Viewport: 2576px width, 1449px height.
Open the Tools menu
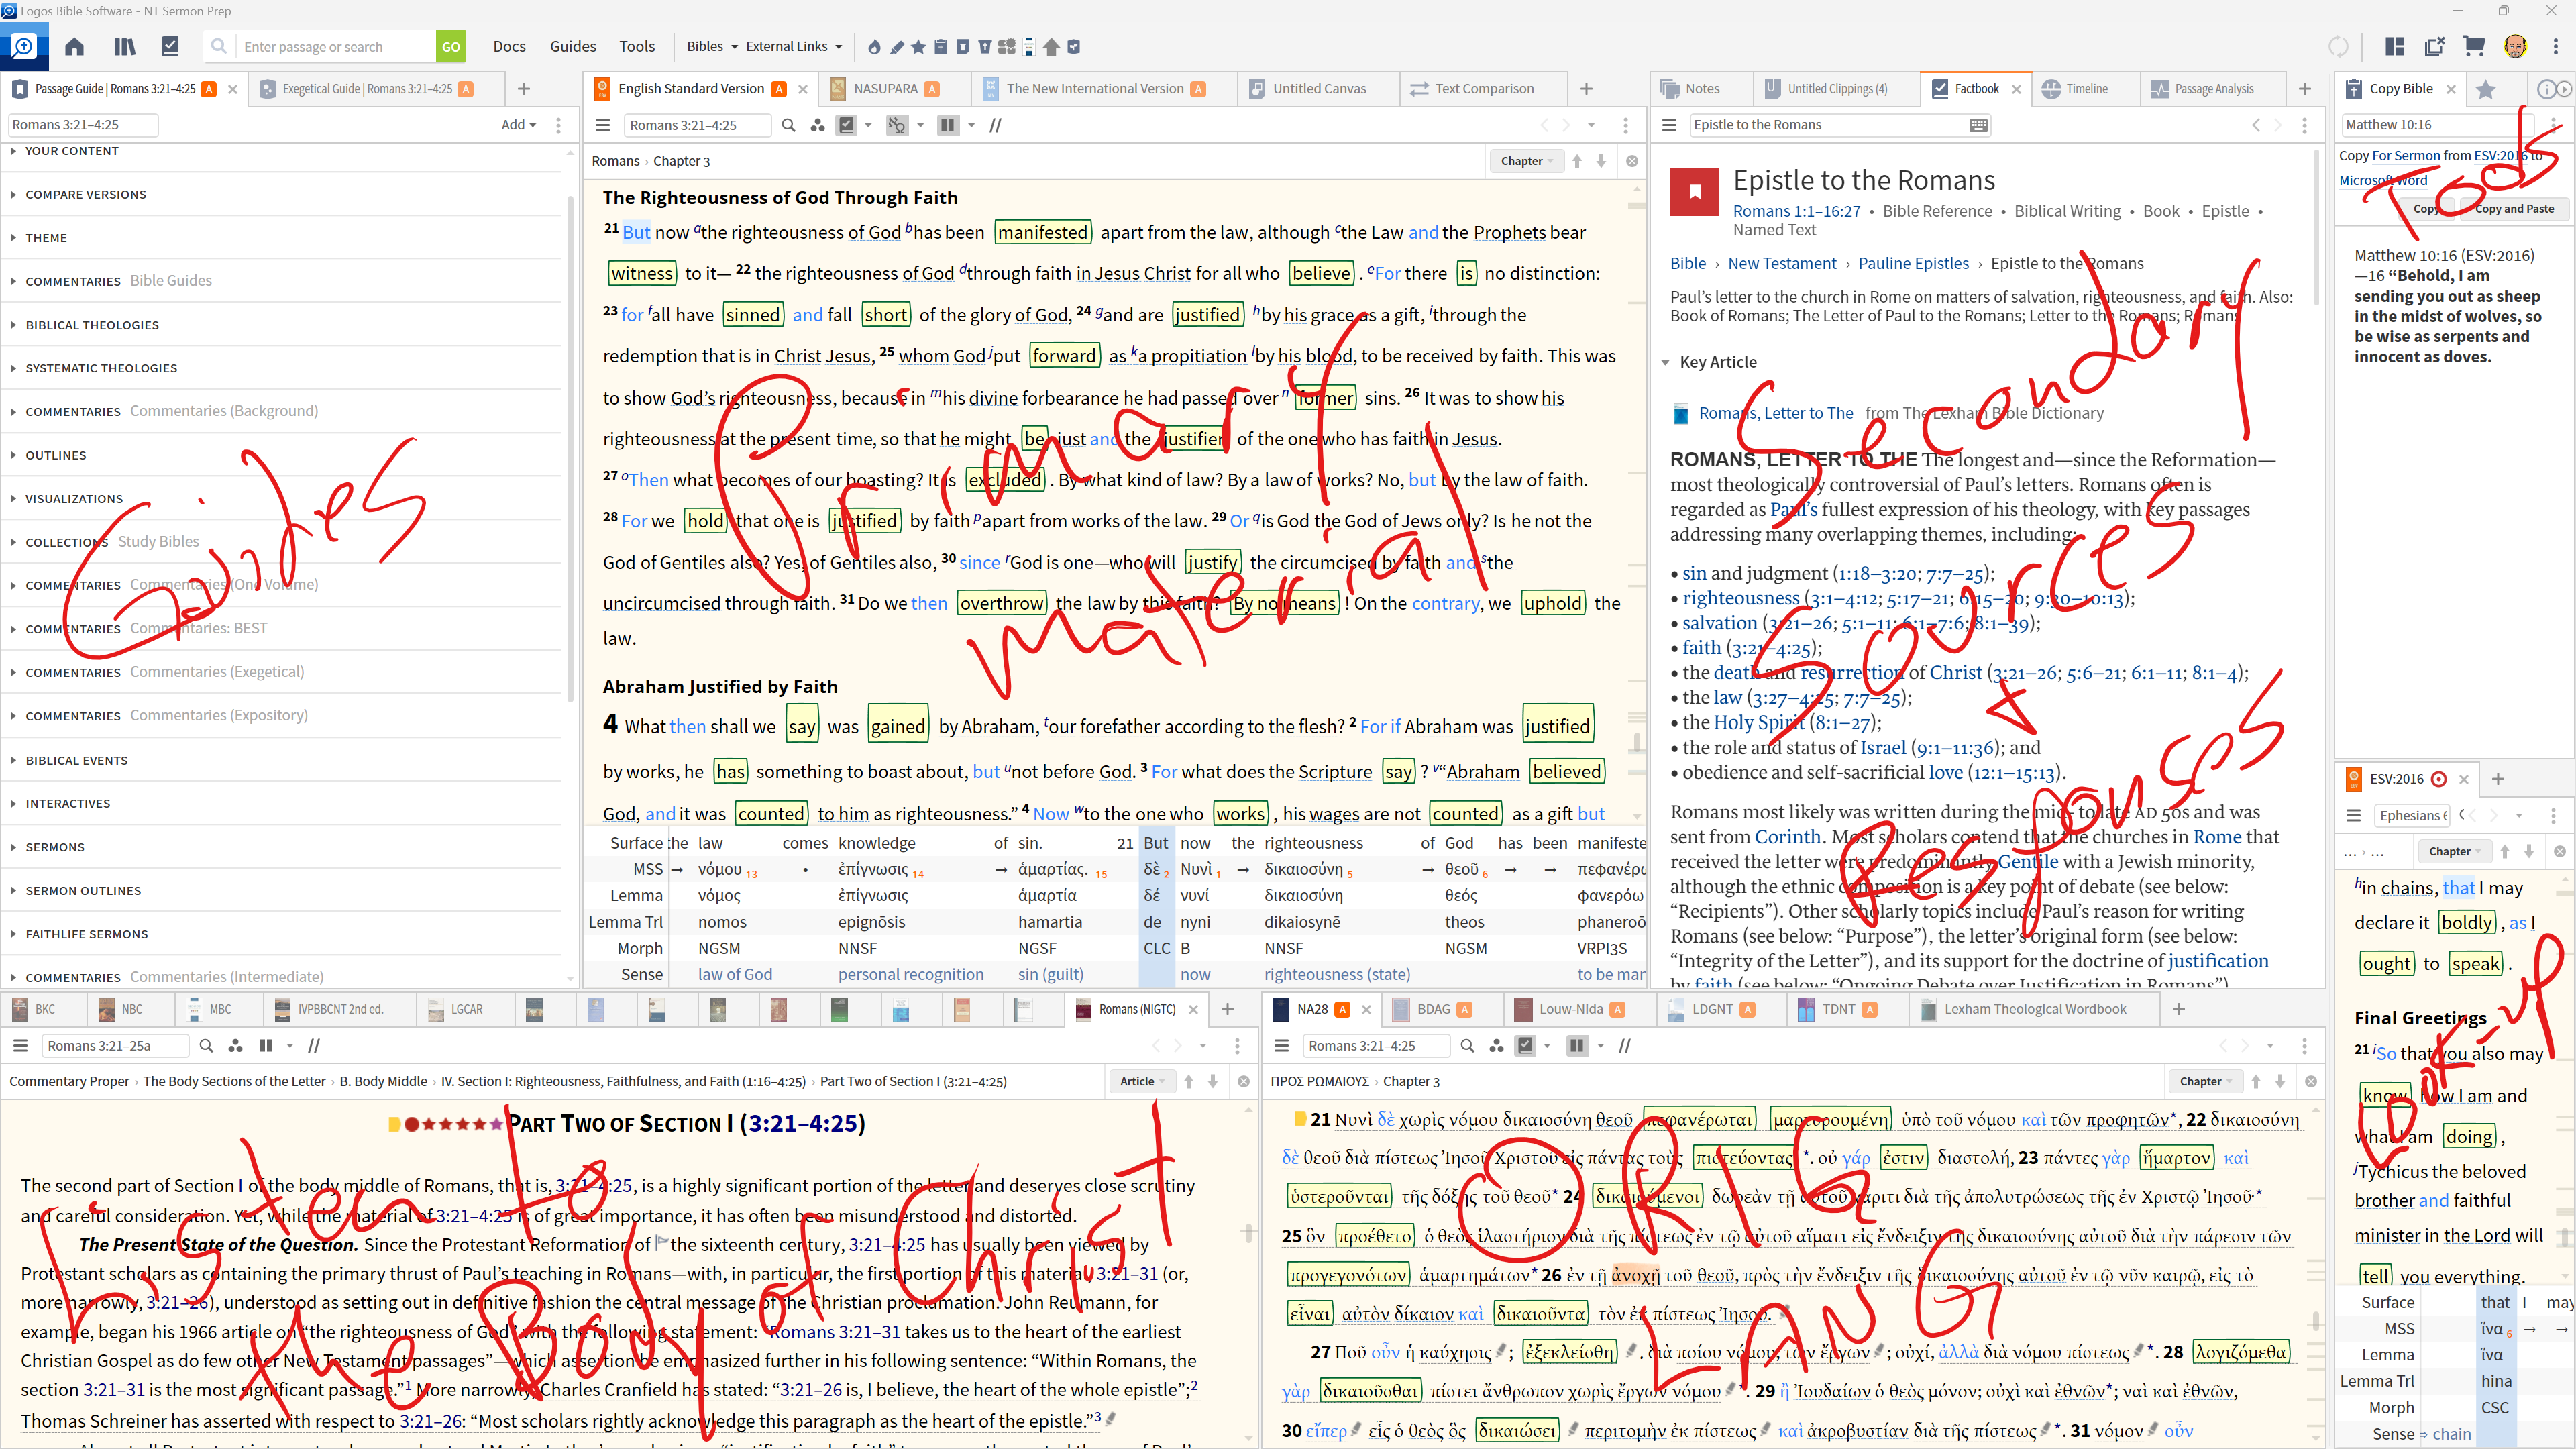coord(636,46)
